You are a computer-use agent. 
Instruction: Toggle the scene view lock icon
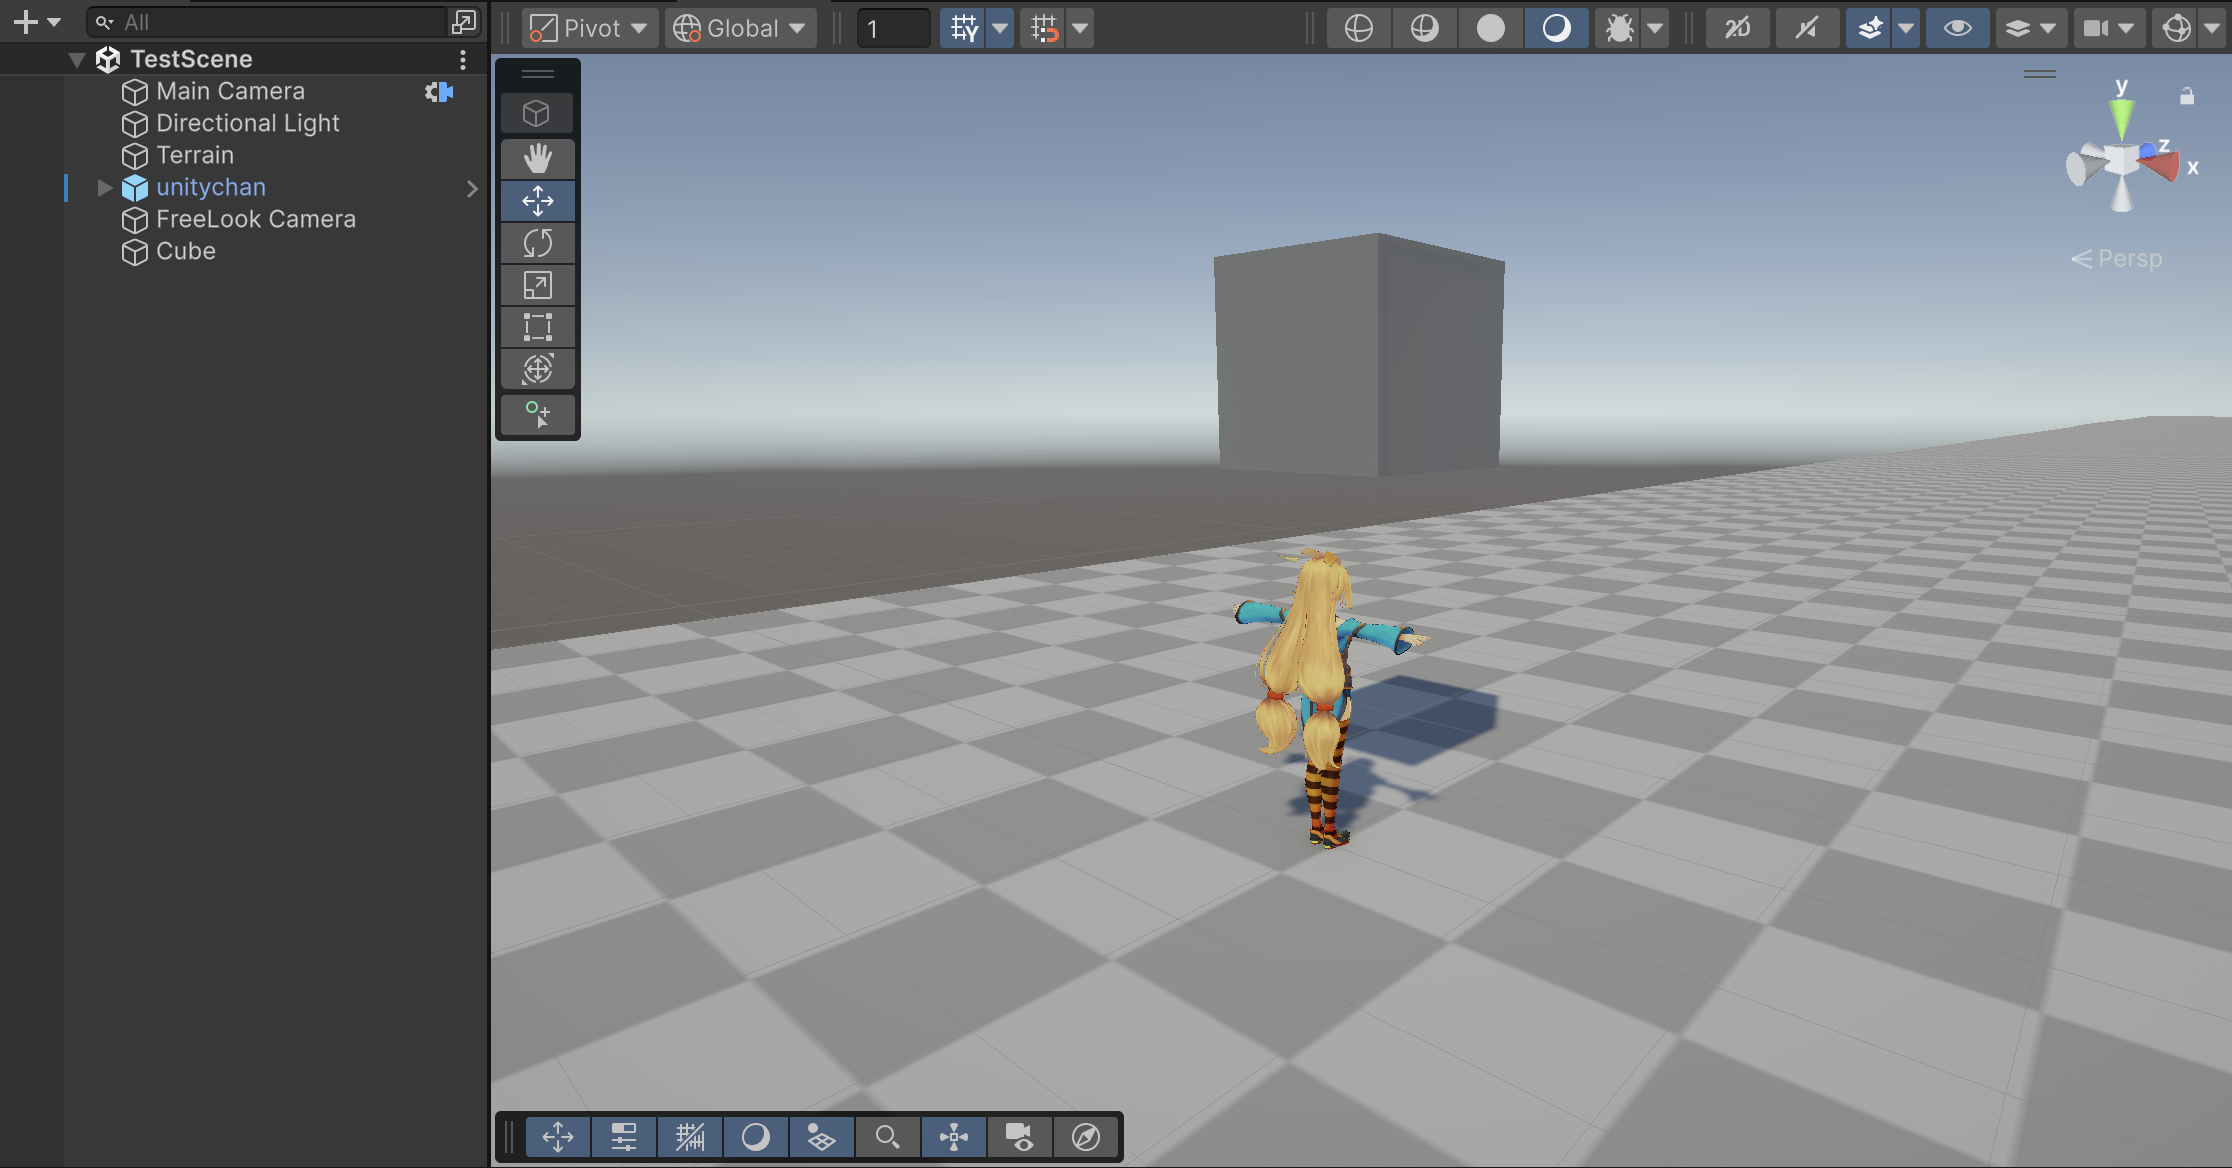click(x=2187, y=96)
